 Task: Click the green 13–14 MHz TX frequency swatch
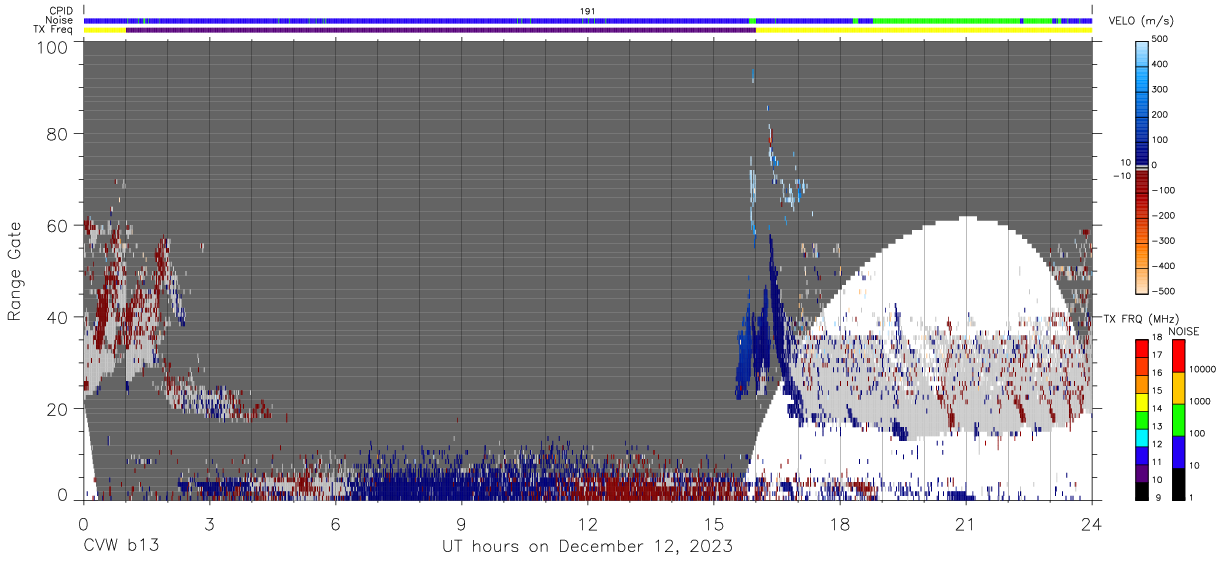[x=1141, y=420]
